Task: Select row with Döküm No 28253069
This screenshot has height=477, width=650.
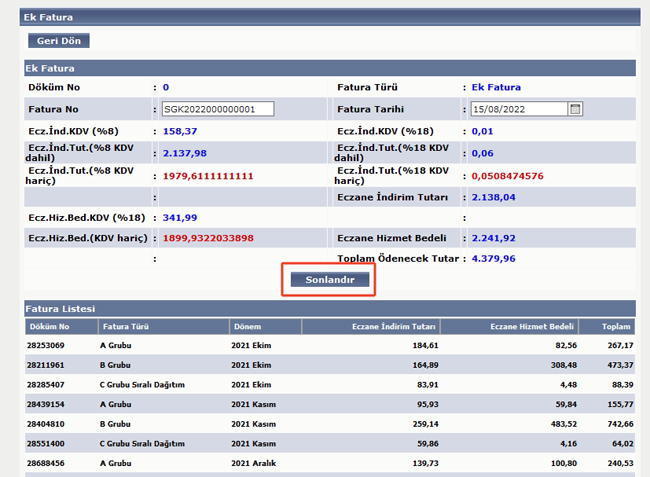Action: click(x=330, y=345)
